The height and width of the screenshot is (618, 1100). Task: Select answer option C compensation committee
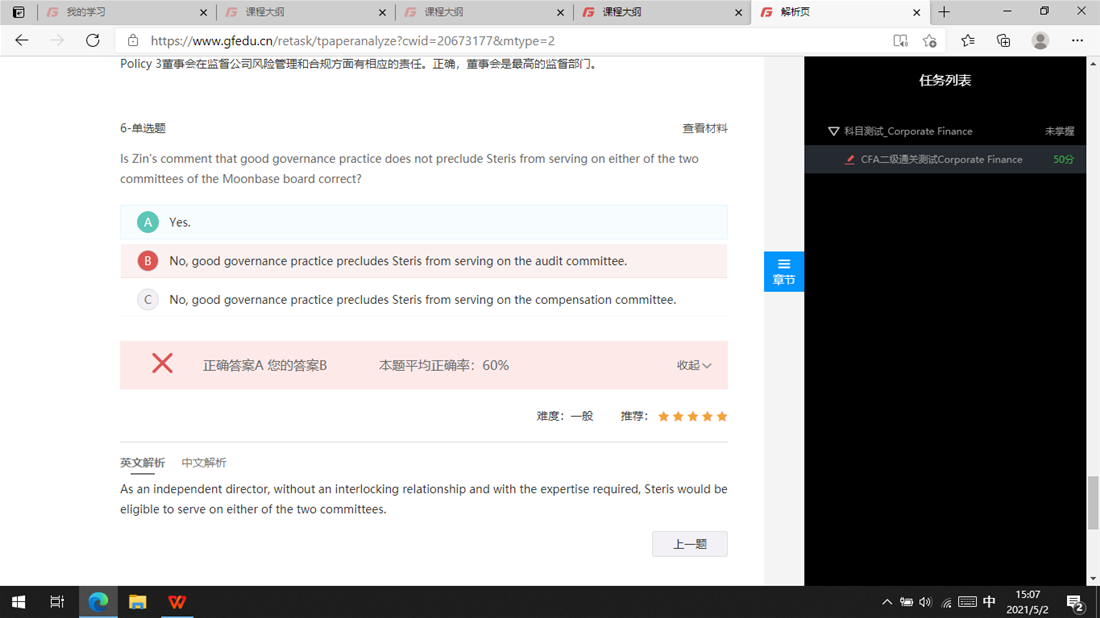[x=424, y=300]
